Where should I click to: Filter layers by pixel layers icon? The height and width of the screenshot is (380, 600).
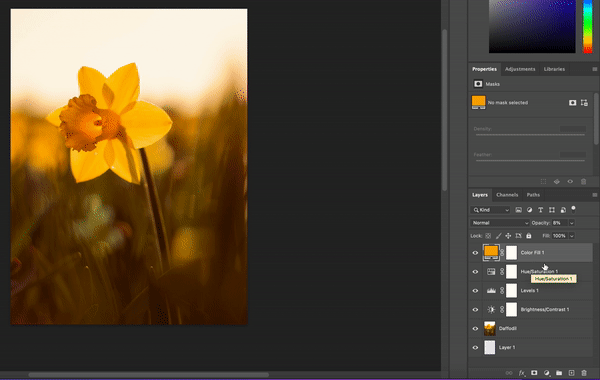point(518,210)
